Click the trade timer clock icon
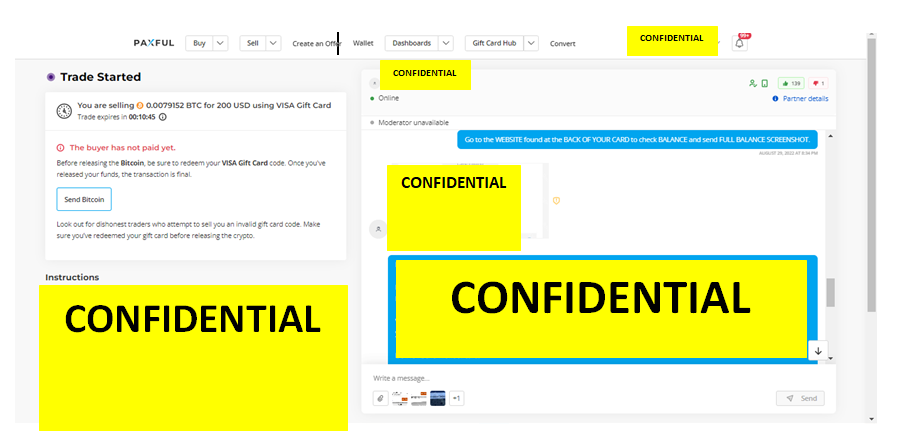 coord(64,111)
